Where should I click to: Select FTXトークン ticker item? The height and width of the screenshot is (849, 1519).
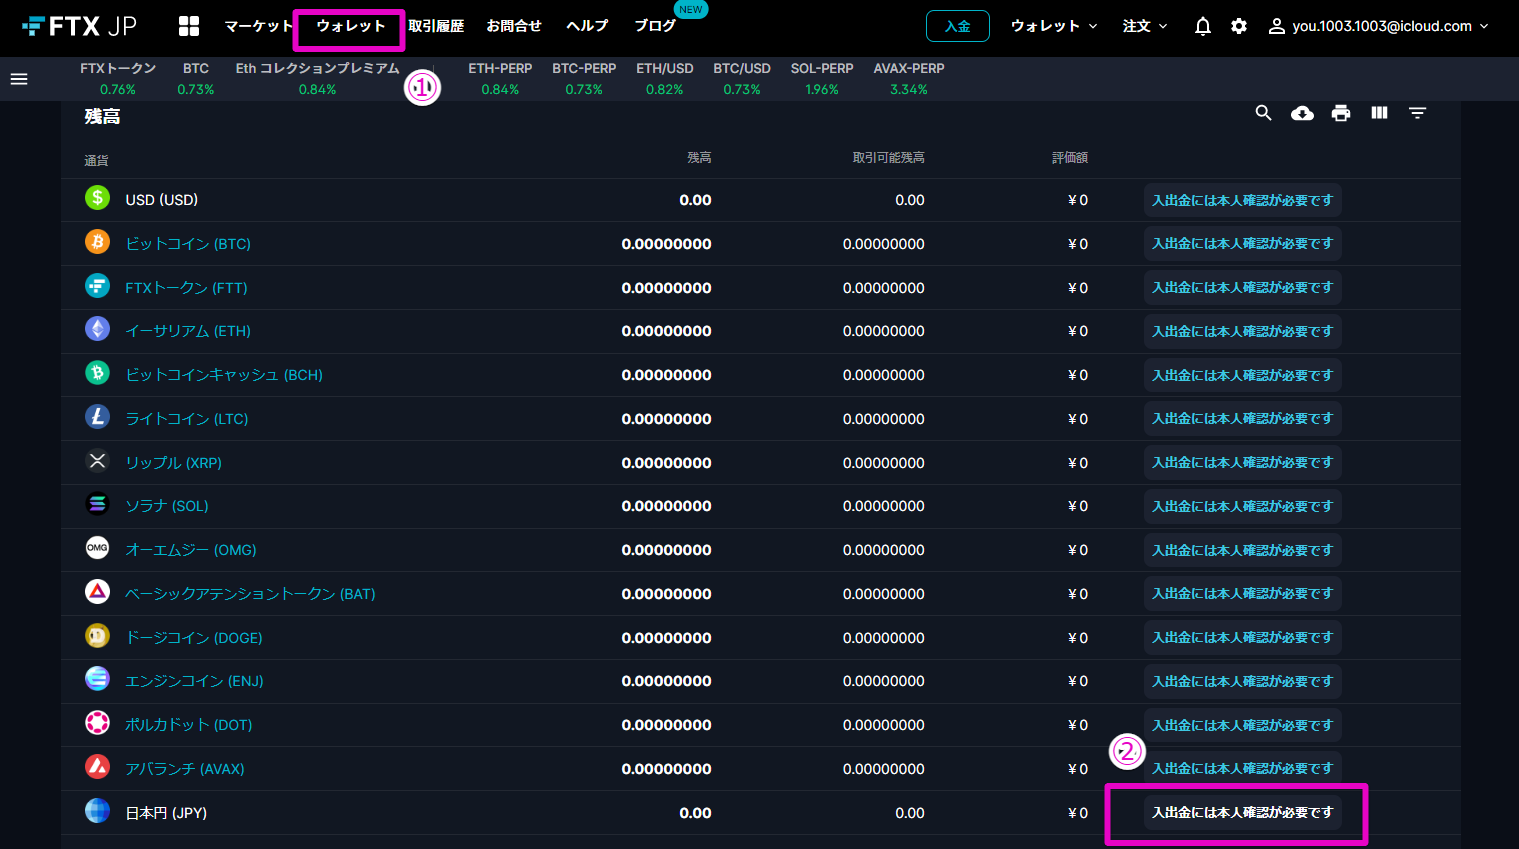coord(118,78)
